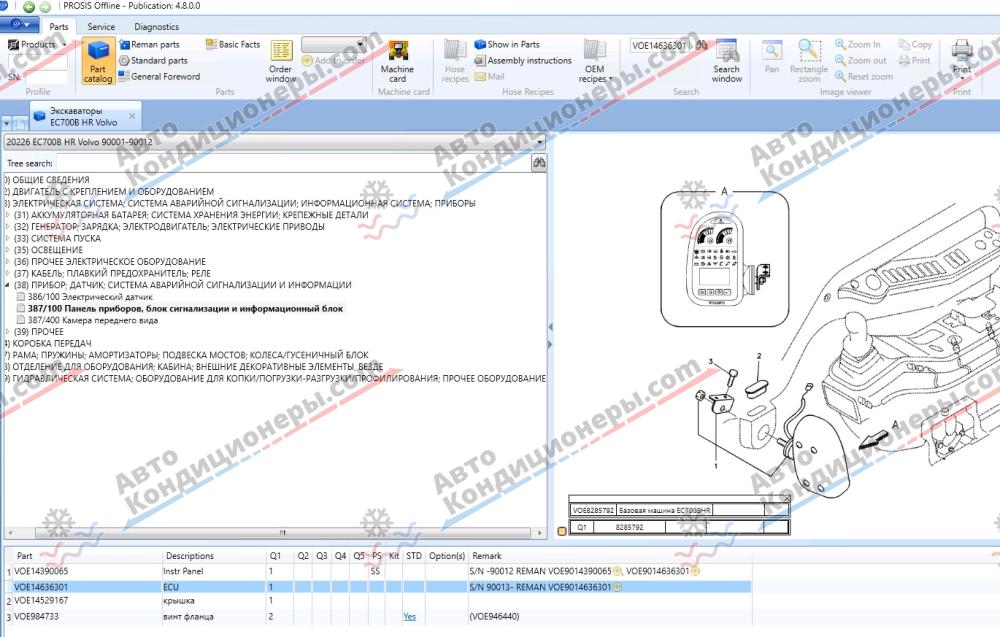Select part row VOE14636301 ECU
The height and width of the screenshot is (637, 1000).
[x=378, y=587]
